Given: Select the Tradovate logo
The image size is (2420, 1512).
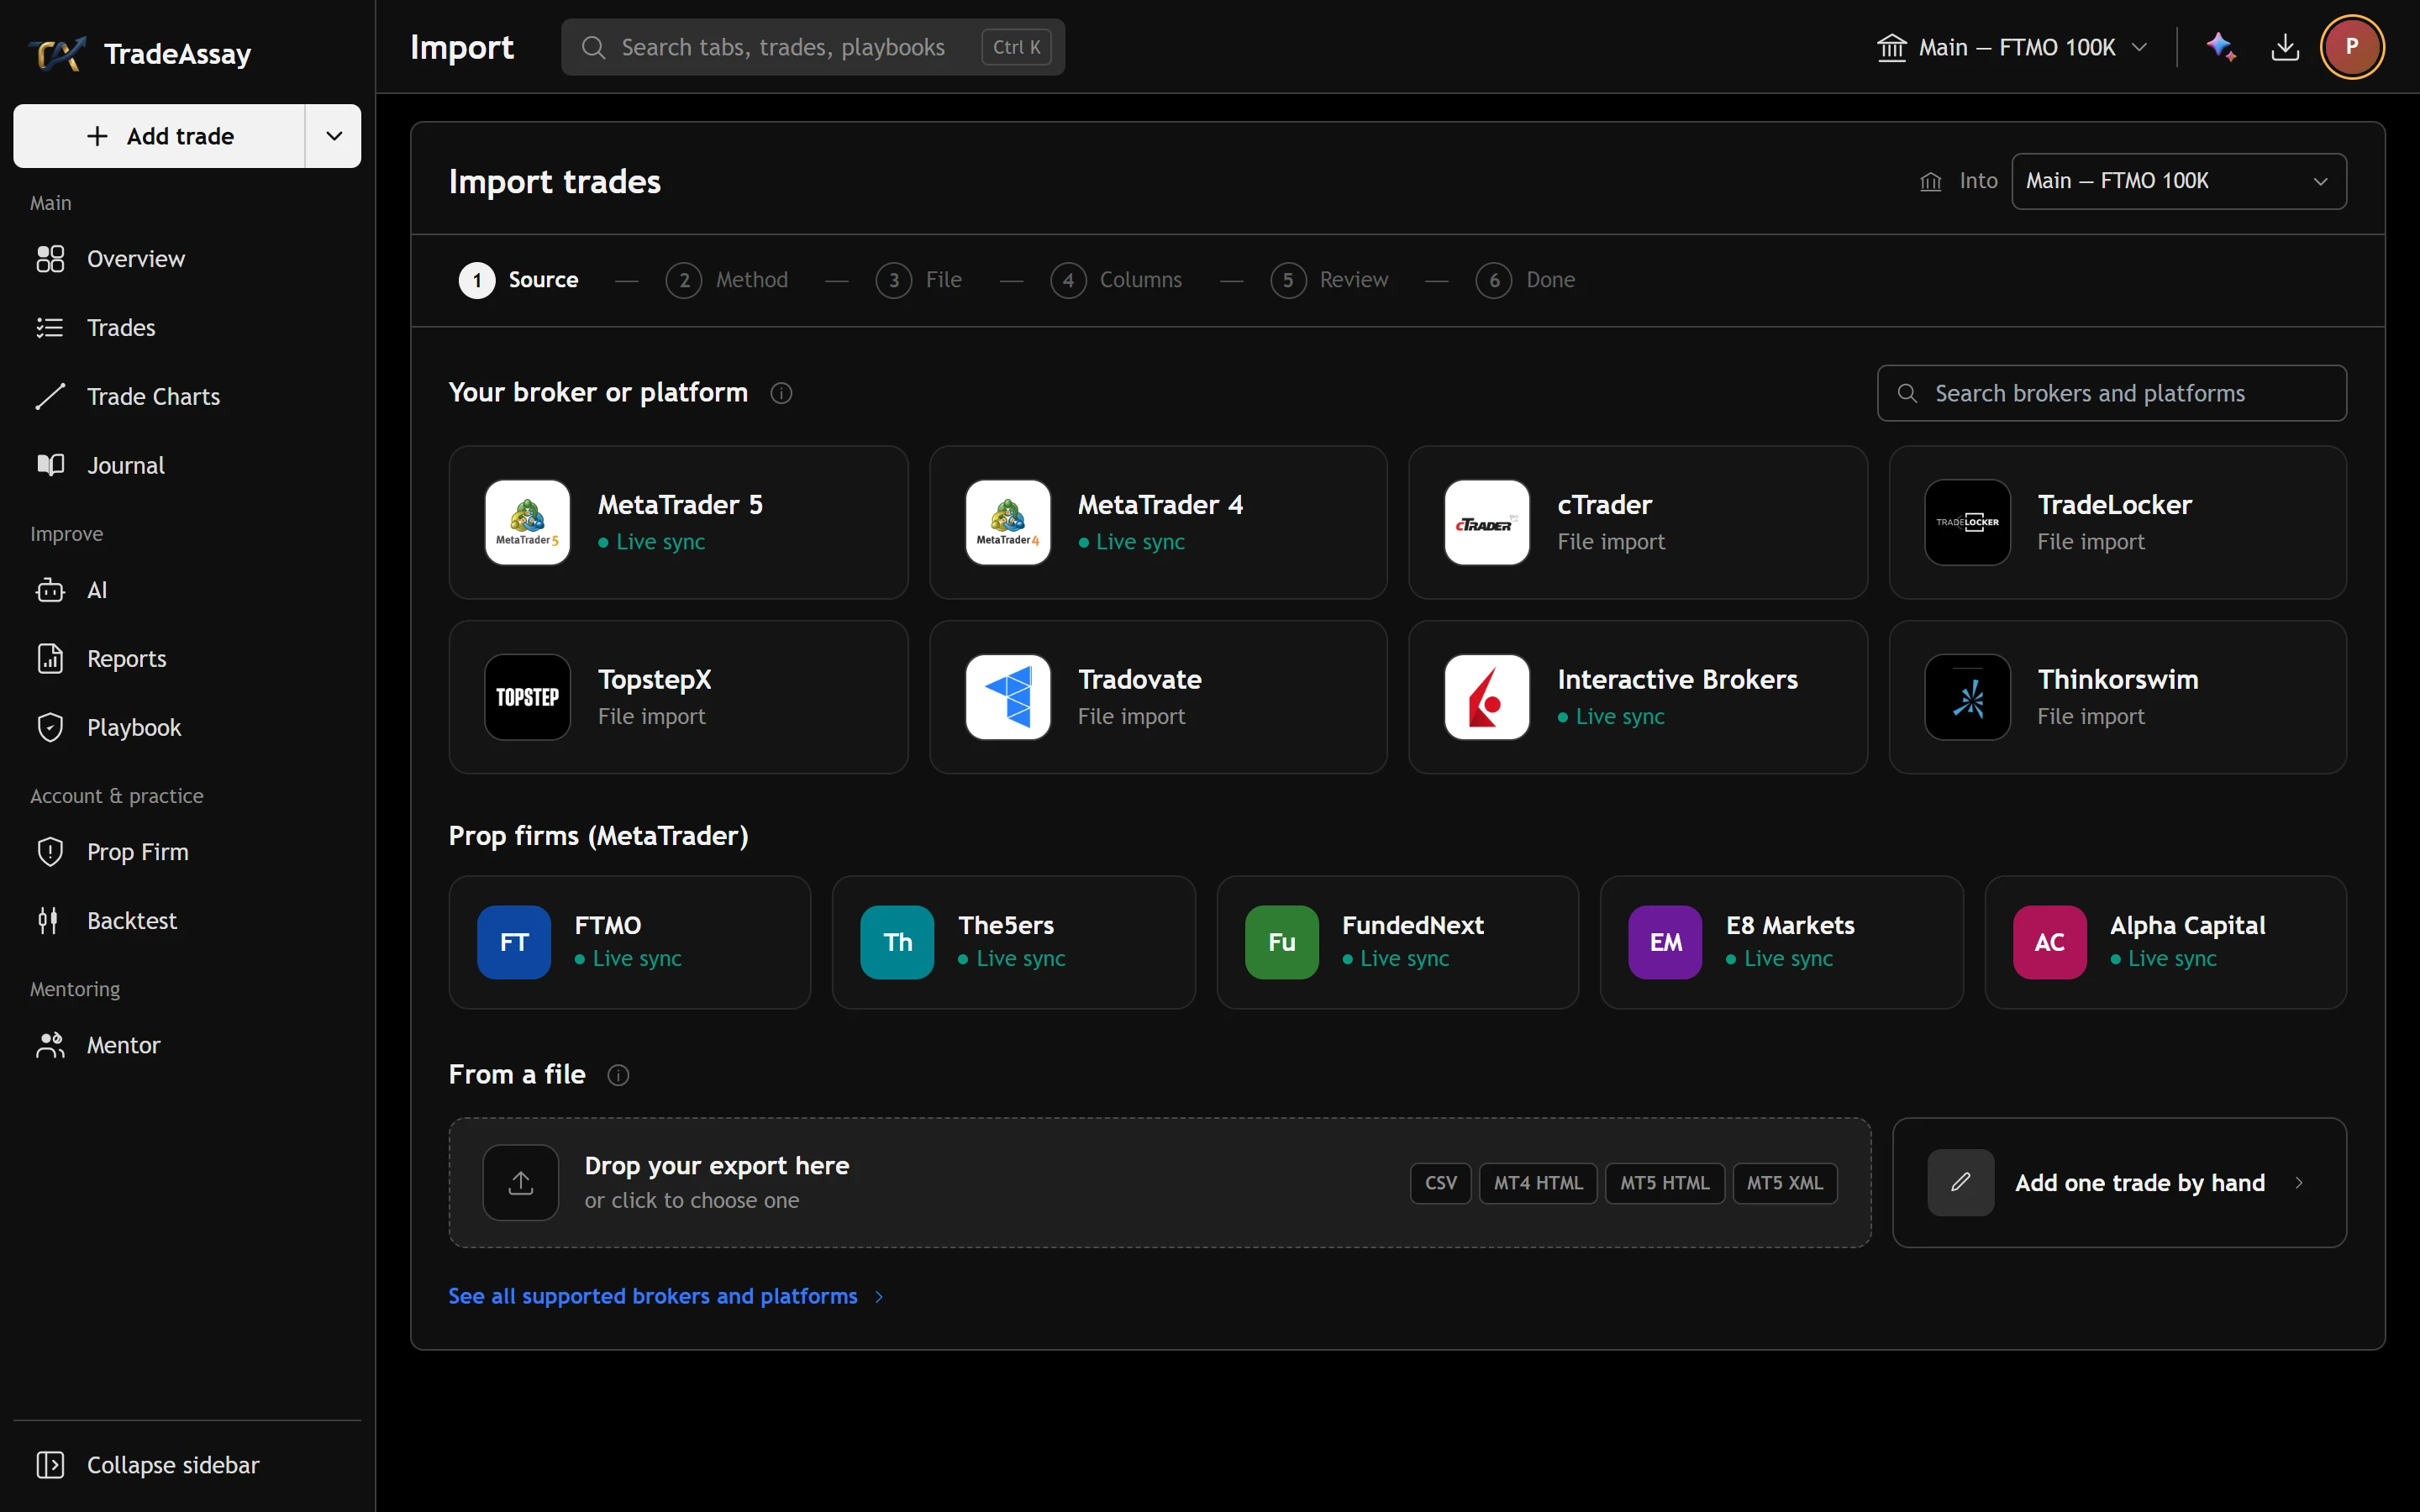Looking at the screenshot, I should (x=1008, y=697).
